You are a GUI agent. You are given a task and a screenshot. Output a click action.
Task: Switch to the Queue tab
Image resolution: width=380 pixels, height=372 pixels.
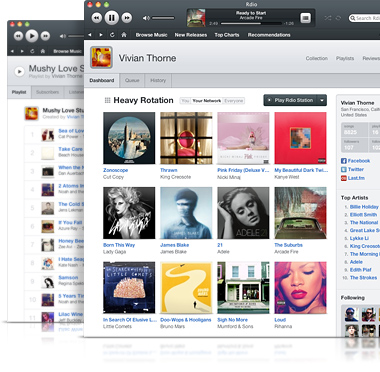(132, 80)
